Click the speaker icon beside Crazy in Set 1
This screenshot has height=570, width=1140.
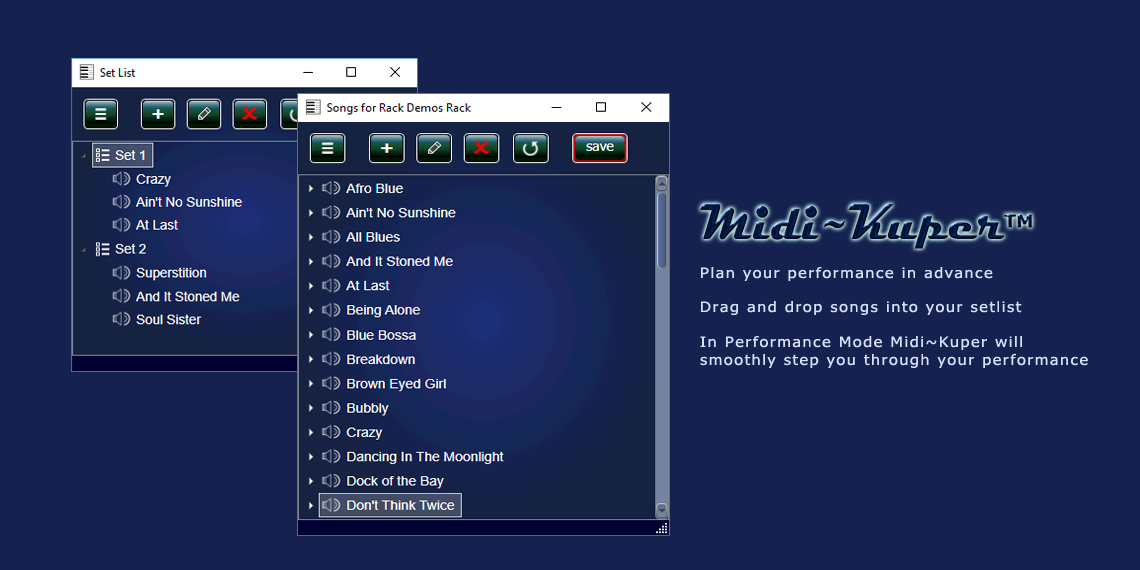(x=121, y=179)
